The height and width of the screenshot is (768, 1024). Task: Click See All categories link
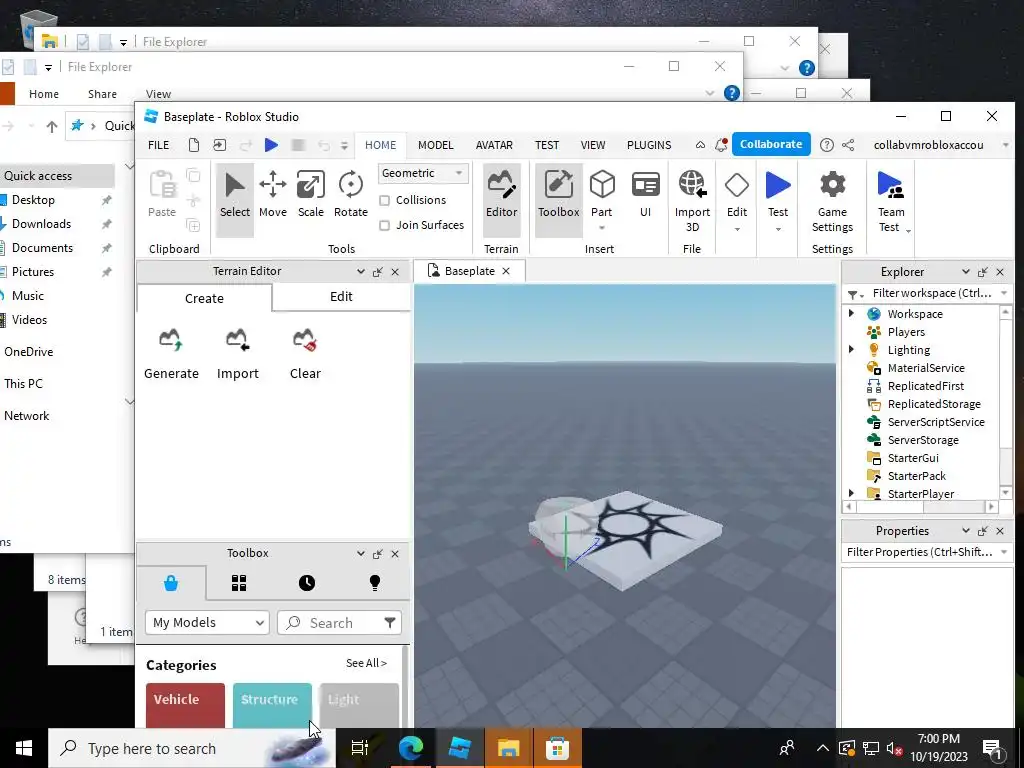click(366, 663)
